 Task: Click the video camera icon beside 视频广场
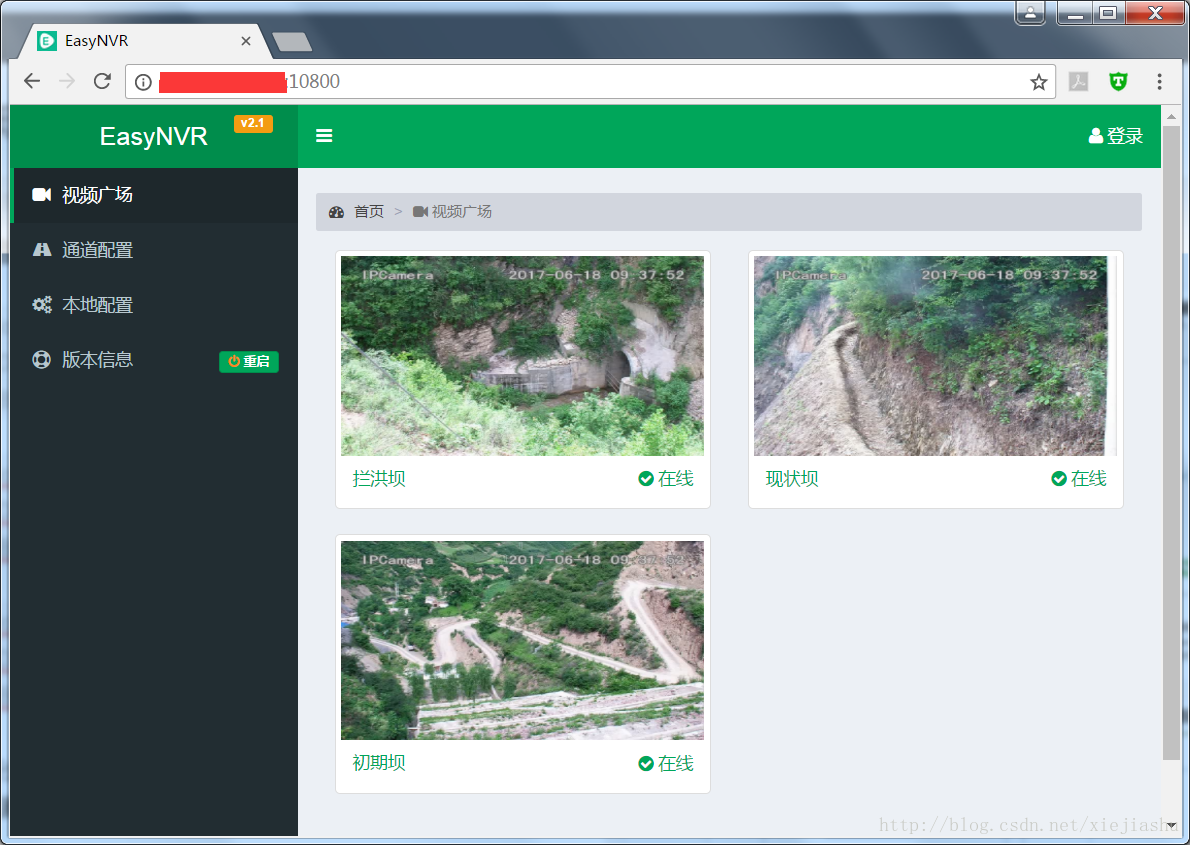[x=42, y=195]
